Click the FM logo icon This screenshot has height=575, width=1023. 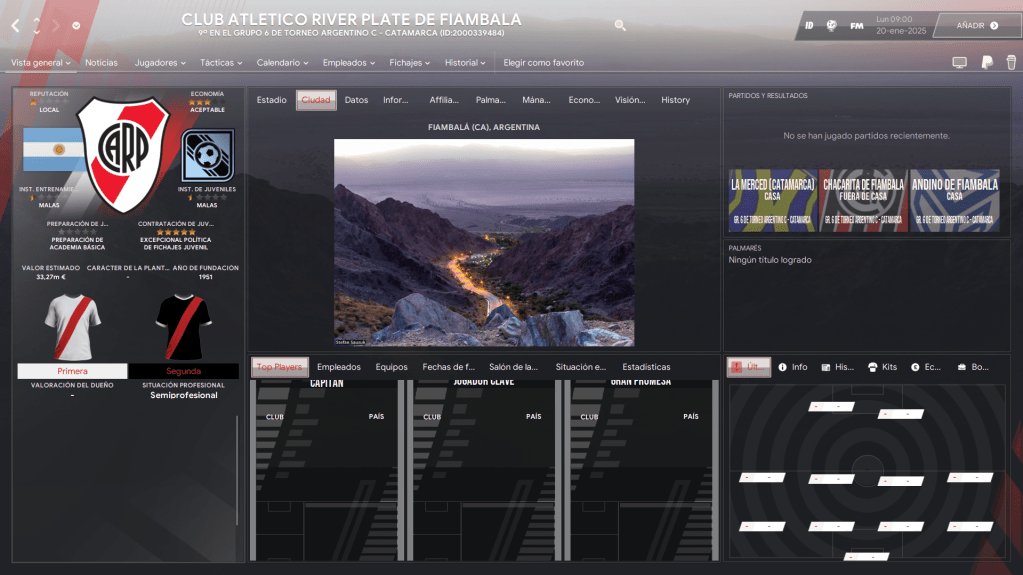tap(857, 25)
